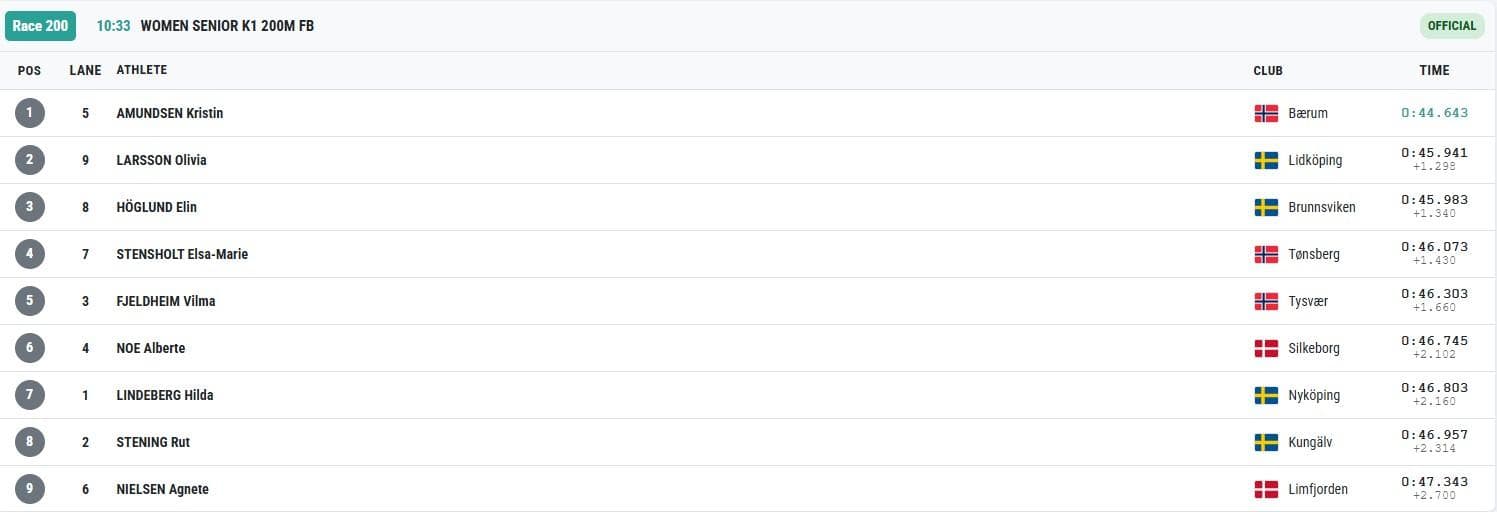
Task: Click position 1 circle badge
Action: tap(30, 113)
